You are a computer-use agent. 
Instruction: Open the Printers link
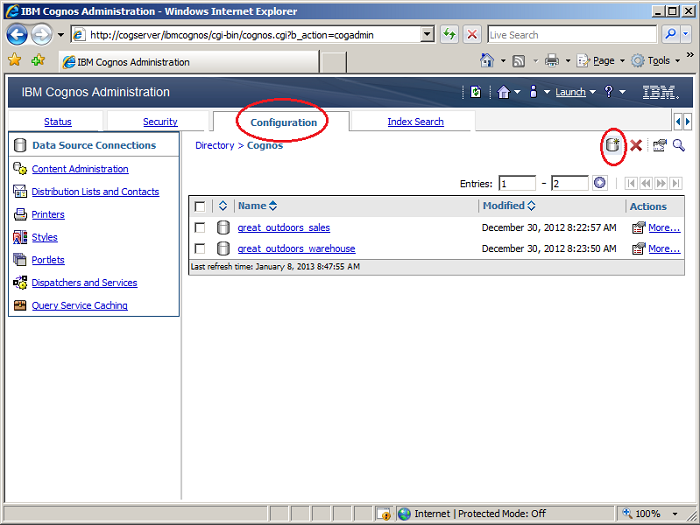pos(48,214)
